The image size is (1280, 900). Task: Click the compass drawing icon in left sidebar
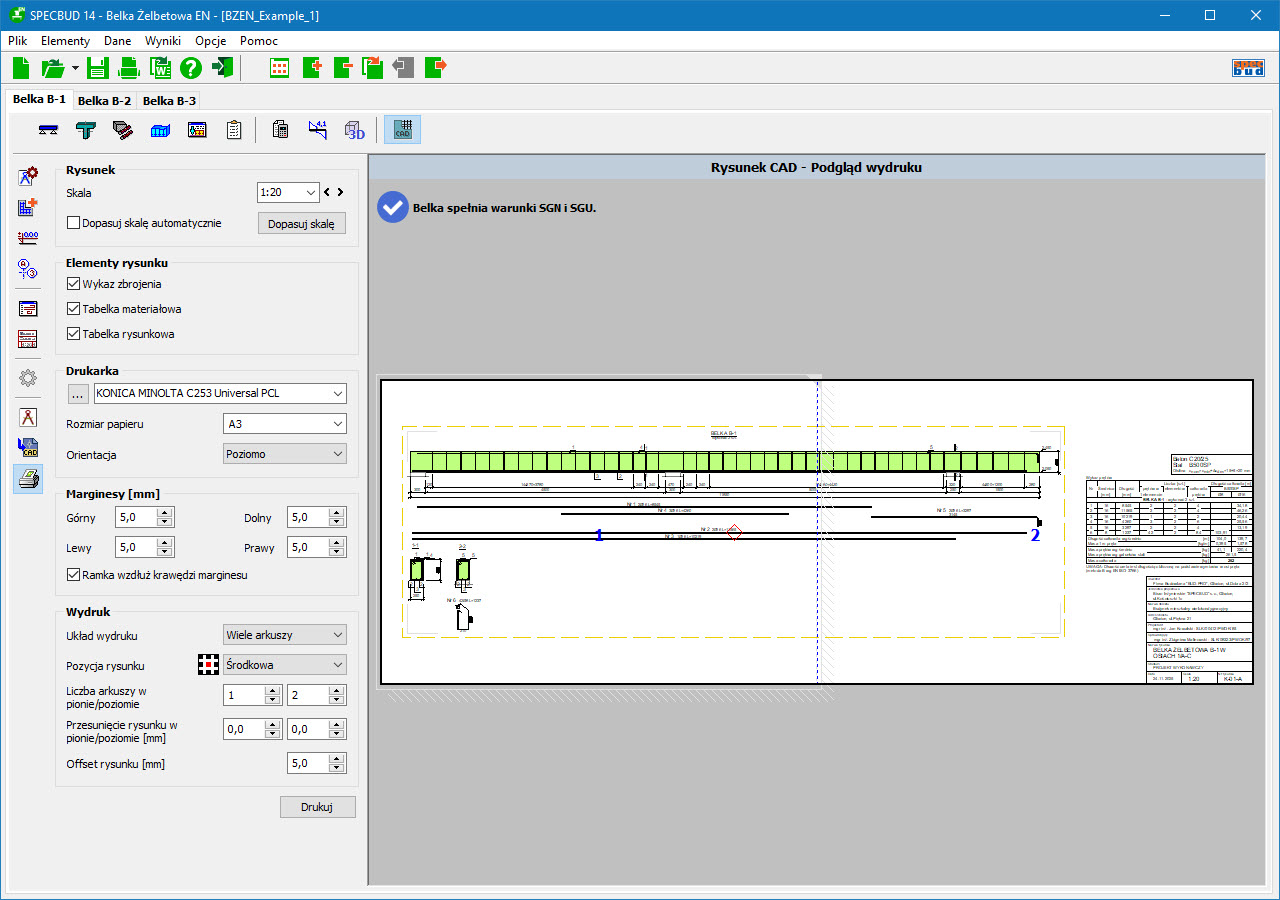click(x=28, y=417)
